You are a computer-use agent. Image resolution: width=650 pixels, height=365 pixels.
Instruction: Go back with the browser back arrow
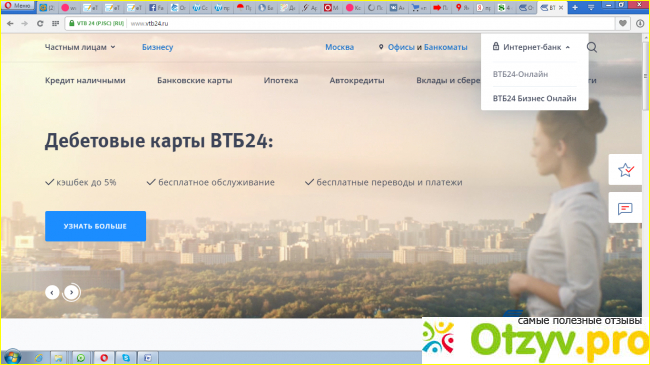10,24
